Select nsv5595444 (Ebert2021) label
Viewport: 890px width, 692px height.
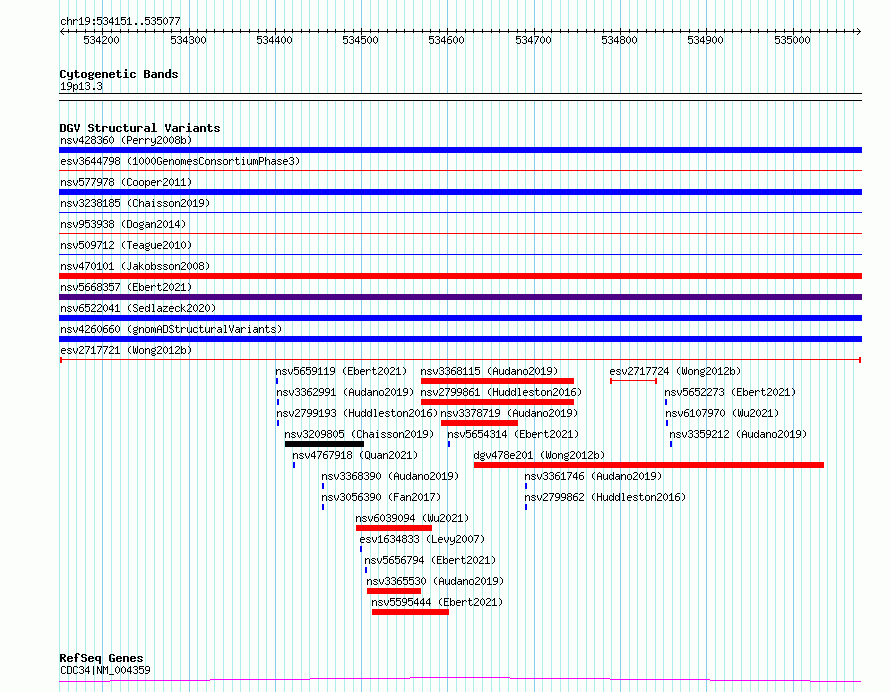437,602
